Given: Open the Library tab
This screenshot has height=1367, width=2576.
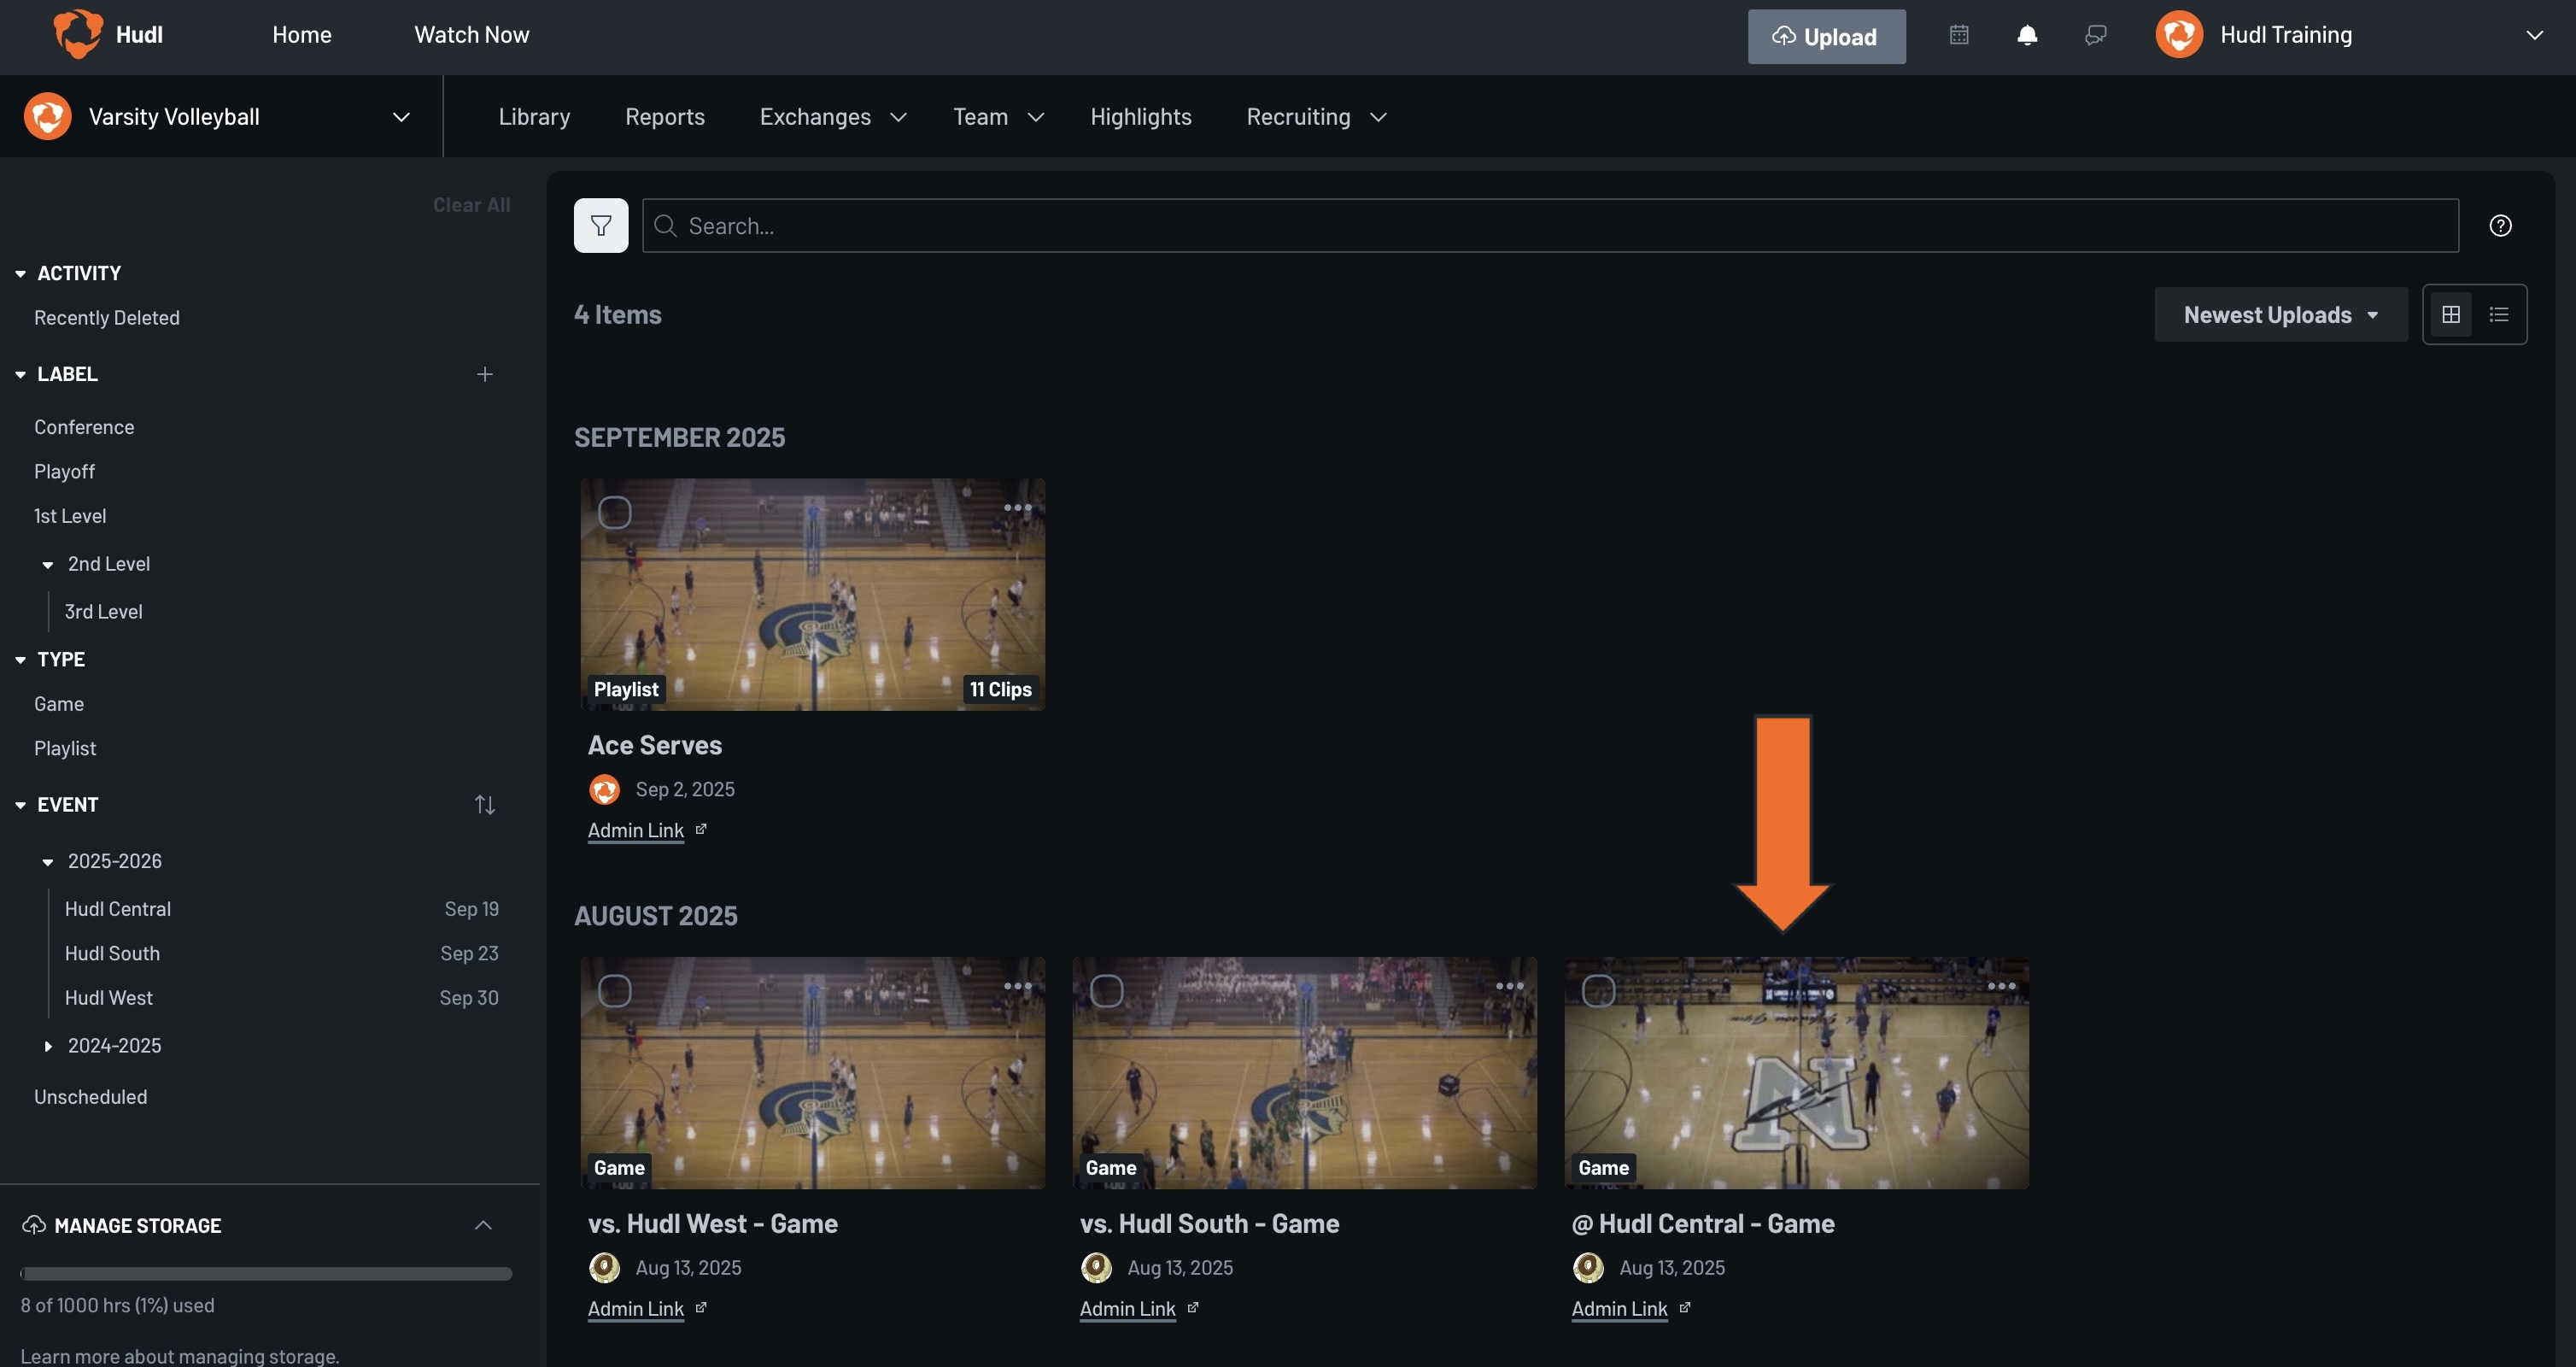Looking at the screenshot, I should (x=534, y=117).
